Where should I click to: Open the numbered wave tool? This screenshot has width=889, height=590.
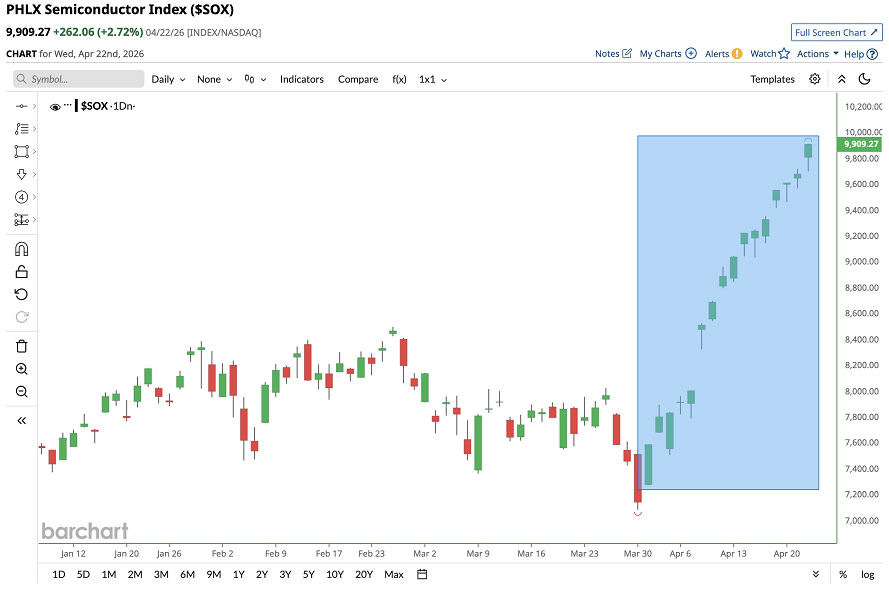(x=22, y=197)
